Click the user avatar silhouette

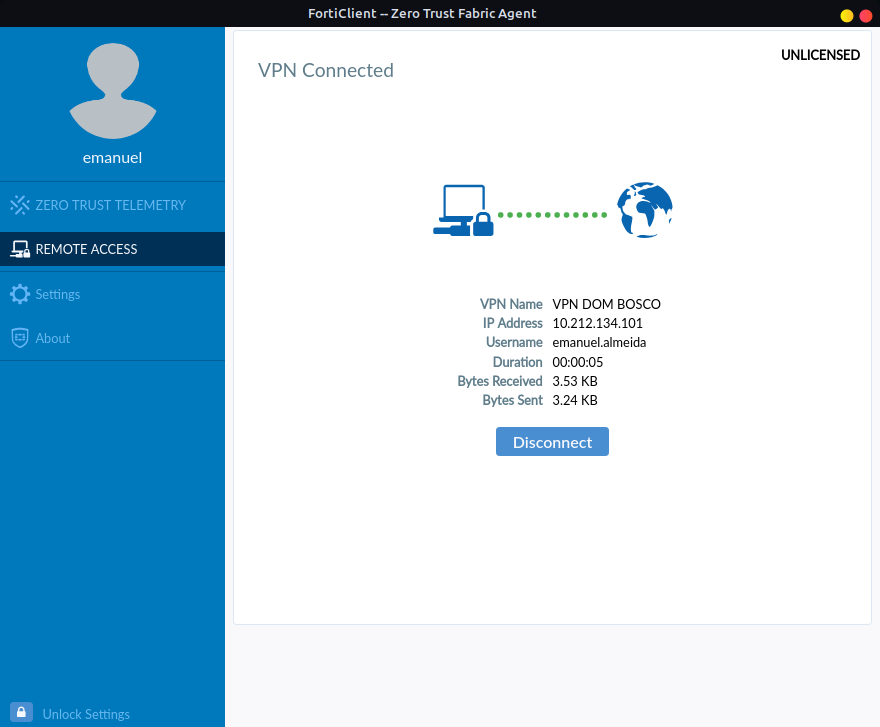[113, 91]
